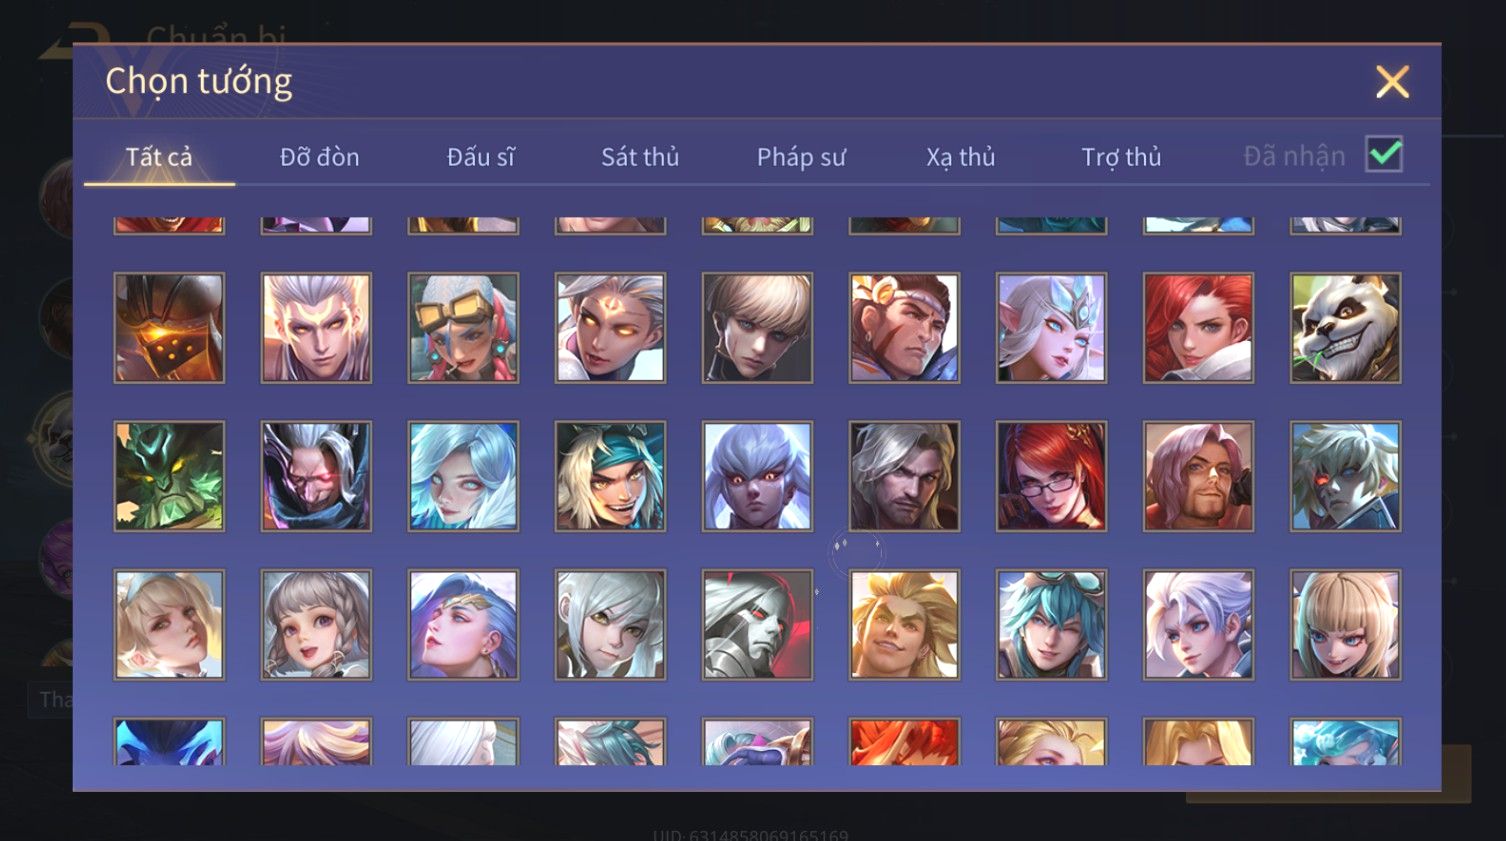Open the Sát thủ tab
This screenshot has height=841, width=1506.
[640, 157]
